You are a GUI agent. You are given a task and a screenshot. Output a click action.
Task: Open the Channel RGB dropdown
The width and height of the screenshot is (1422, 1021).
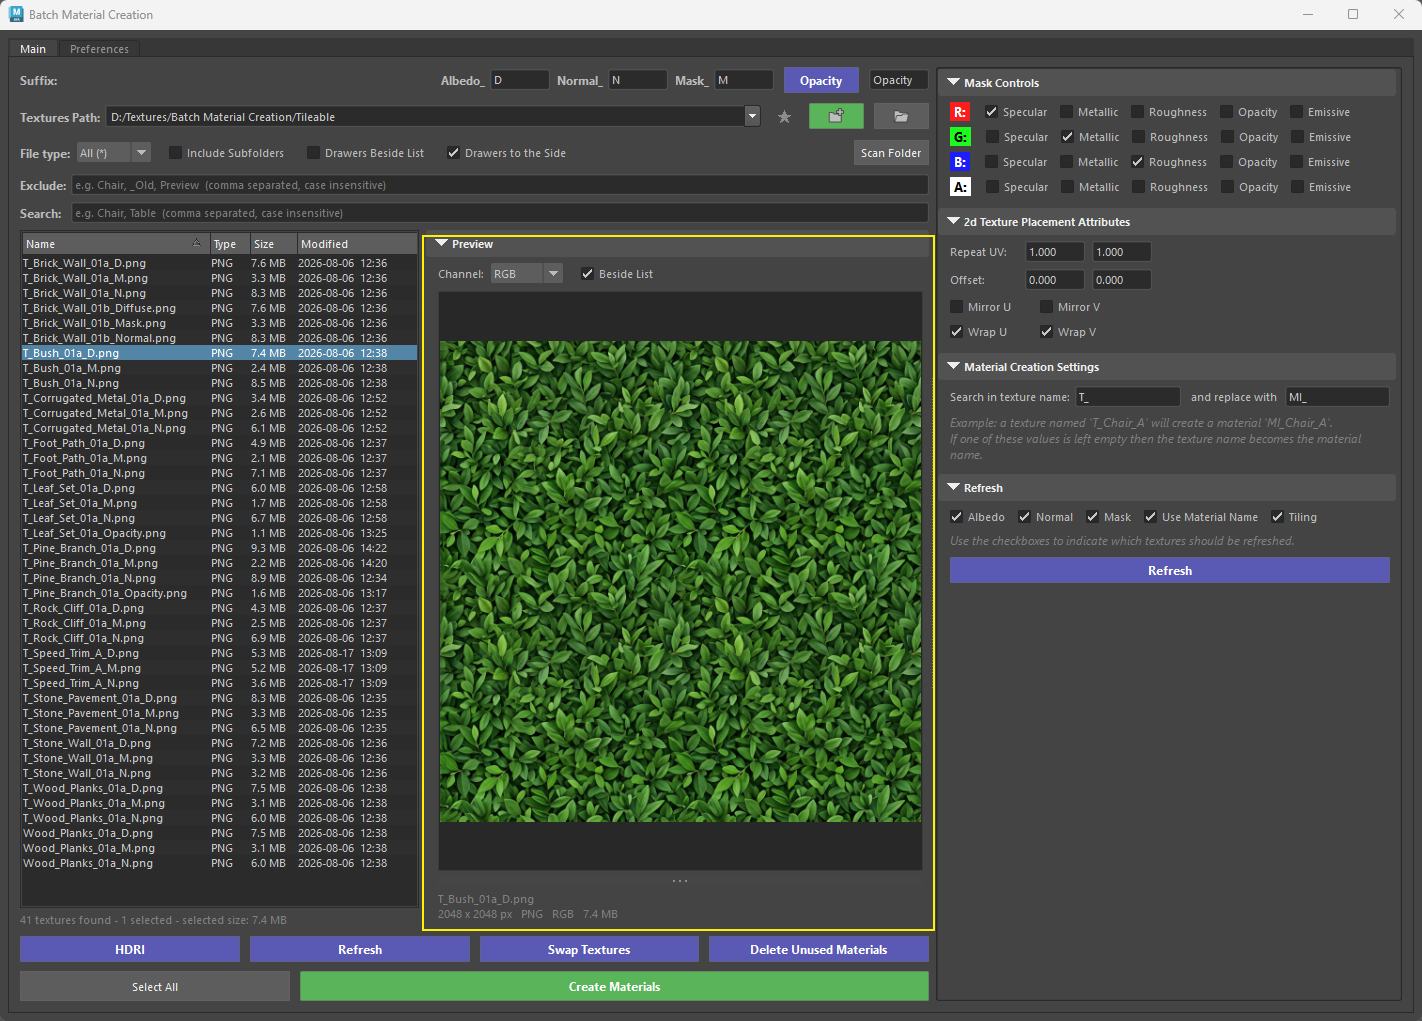point(526,274)
